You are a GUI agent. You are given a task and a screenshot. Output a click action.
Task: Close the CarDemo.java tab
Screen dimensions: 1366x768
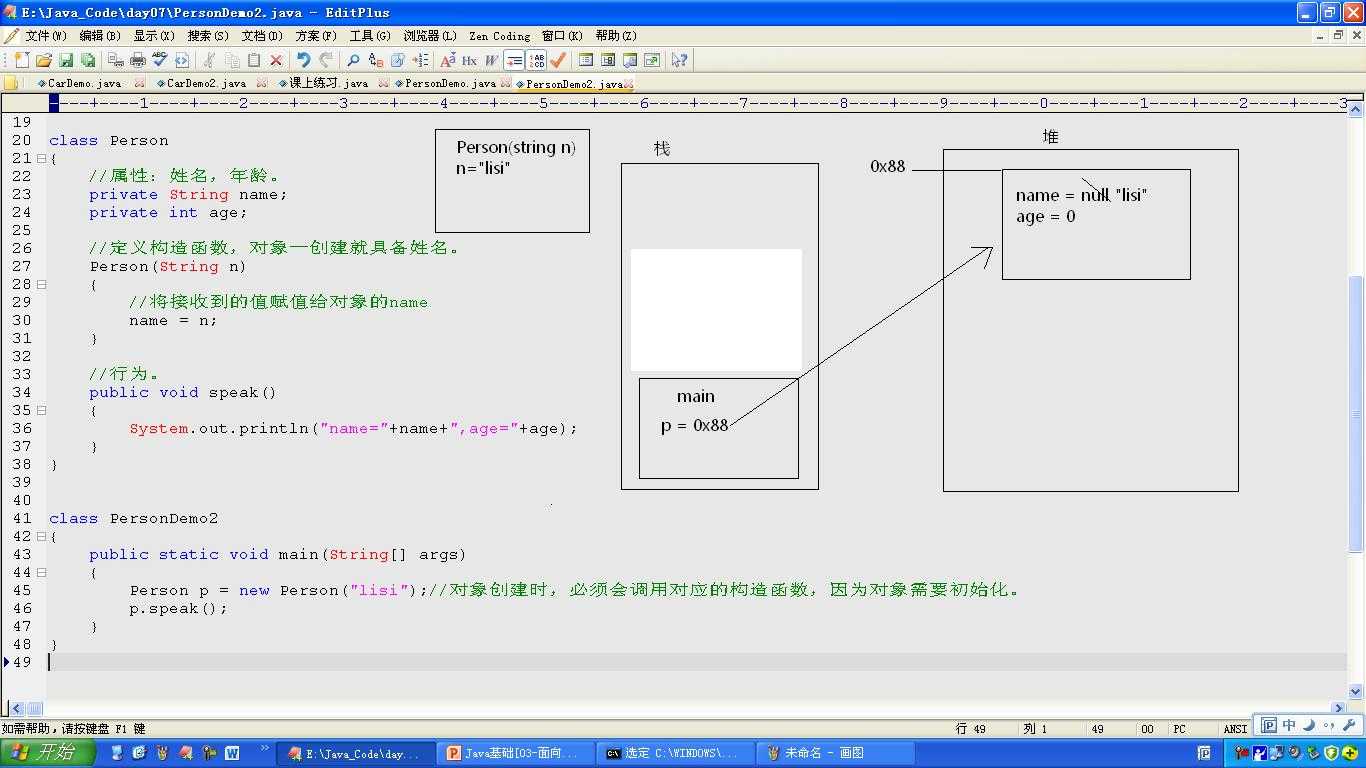pos(139,84)
